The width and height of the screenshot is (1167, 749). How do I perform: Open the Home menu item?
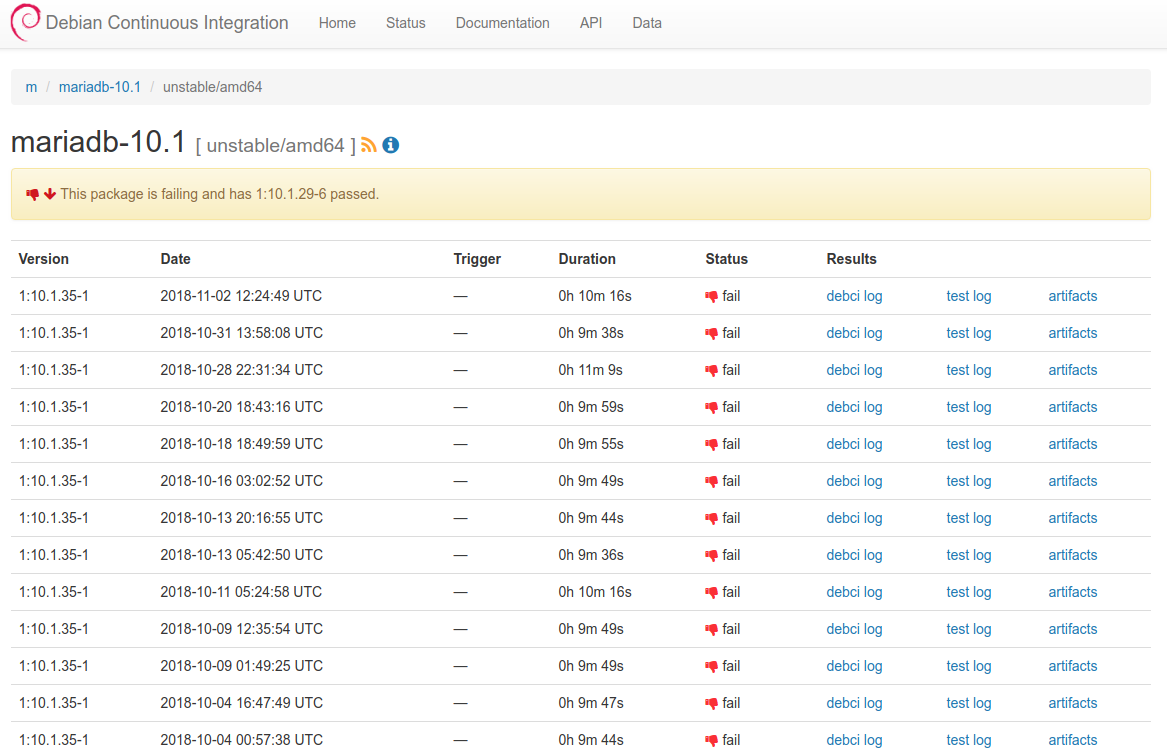point(337,23)
